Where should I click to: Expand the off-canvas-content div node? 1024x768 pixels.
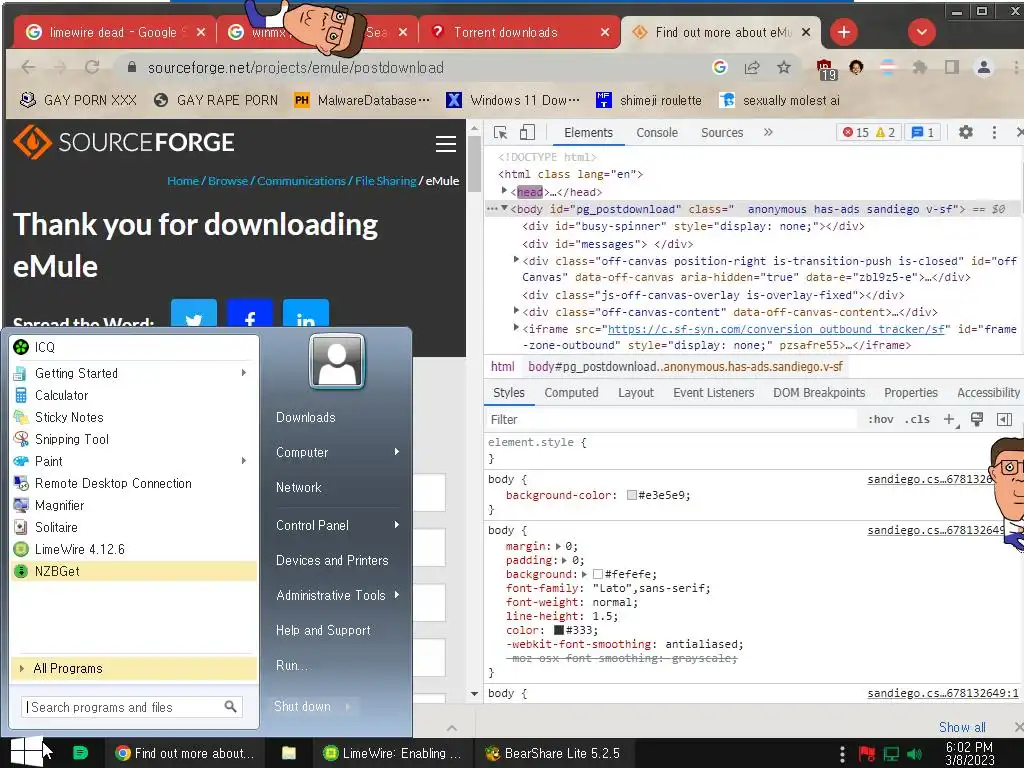(516, 311)
